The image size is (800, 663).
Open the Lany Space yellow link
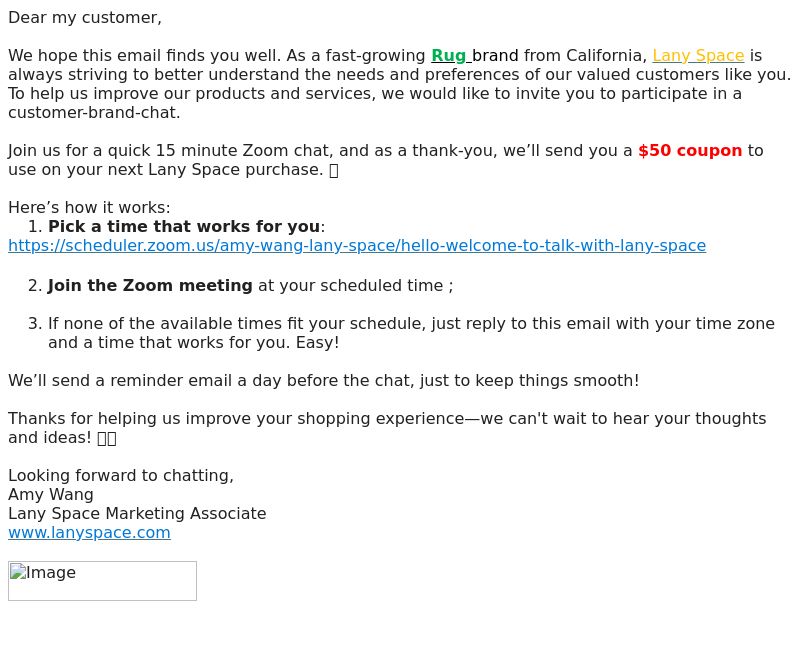pyautogui.click(x=698, y=56)
